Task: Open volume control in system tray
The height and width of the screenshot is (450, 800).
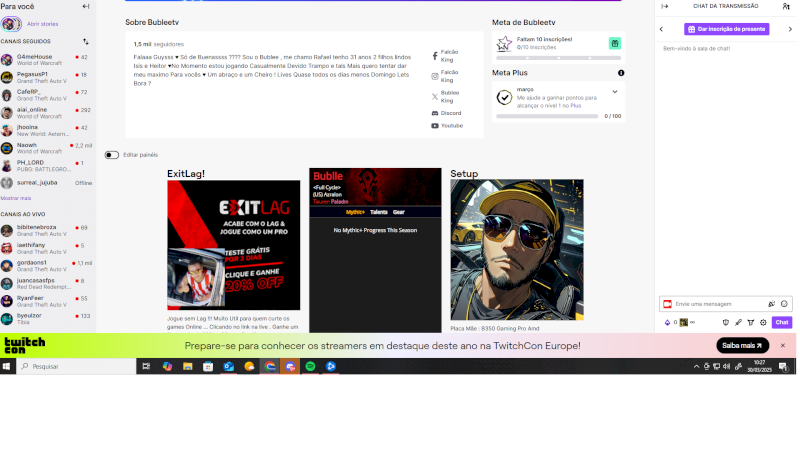Action: (726, 366)
